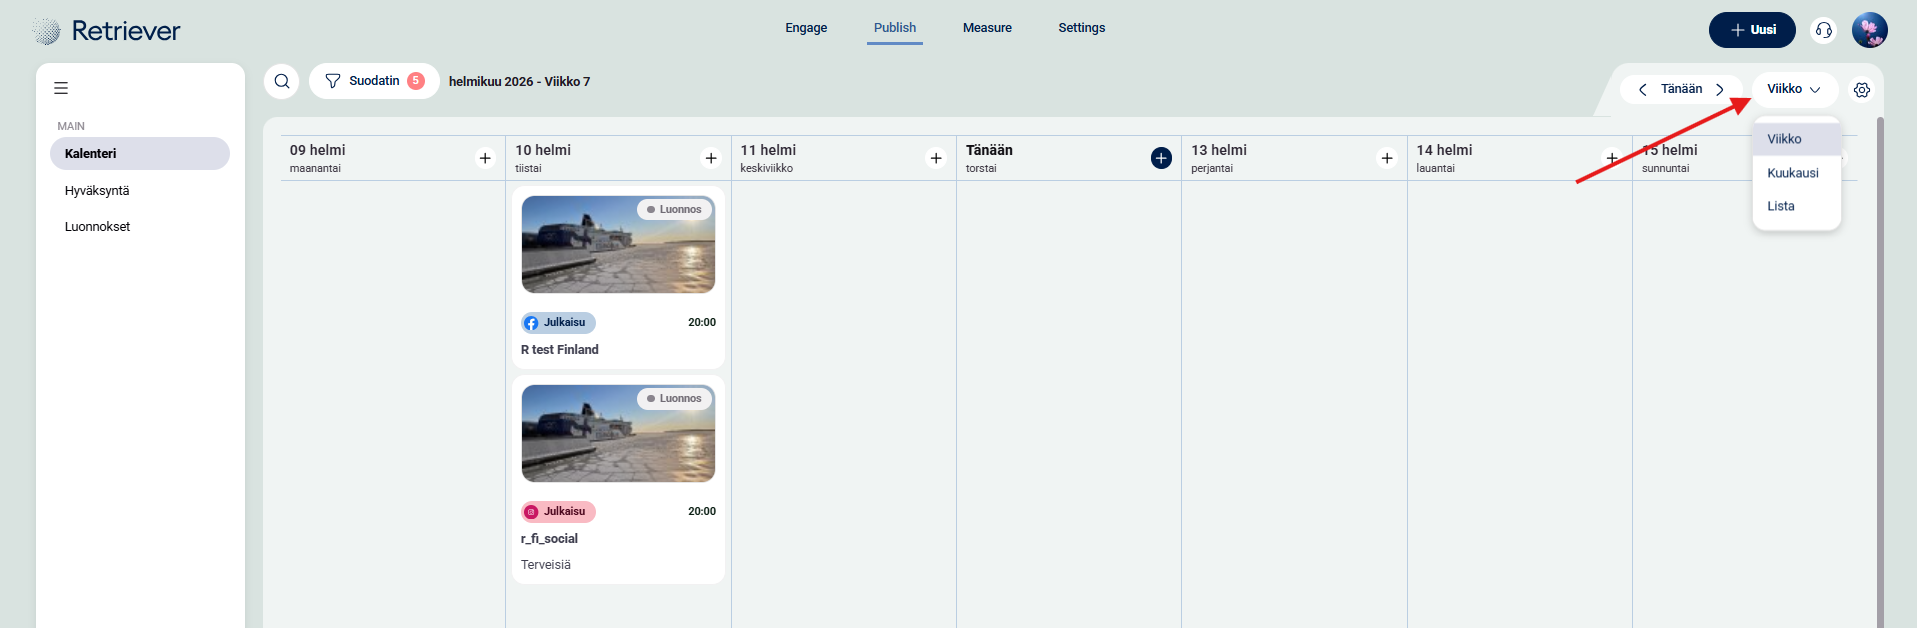Viewport: 1917px width, 628px height.
Task: Switch to Engage tab
Action: pyautogui.click(x=806, y=28)
